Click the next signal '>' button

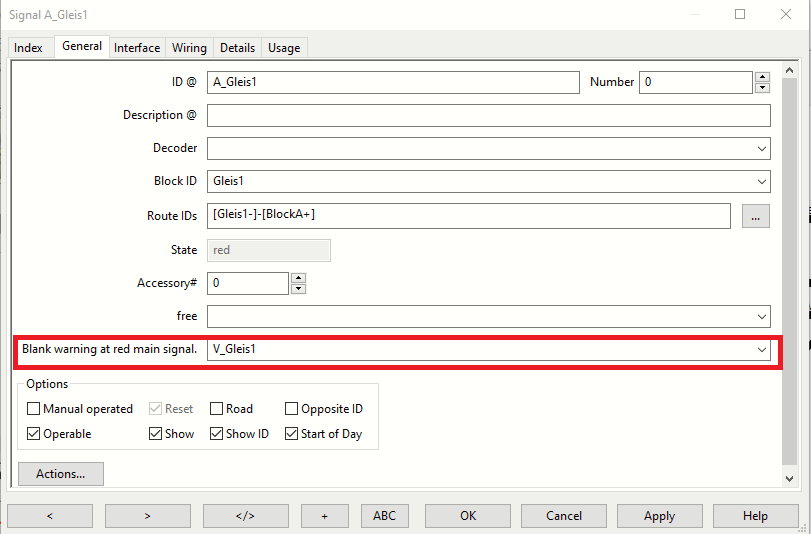coord(147,516)
